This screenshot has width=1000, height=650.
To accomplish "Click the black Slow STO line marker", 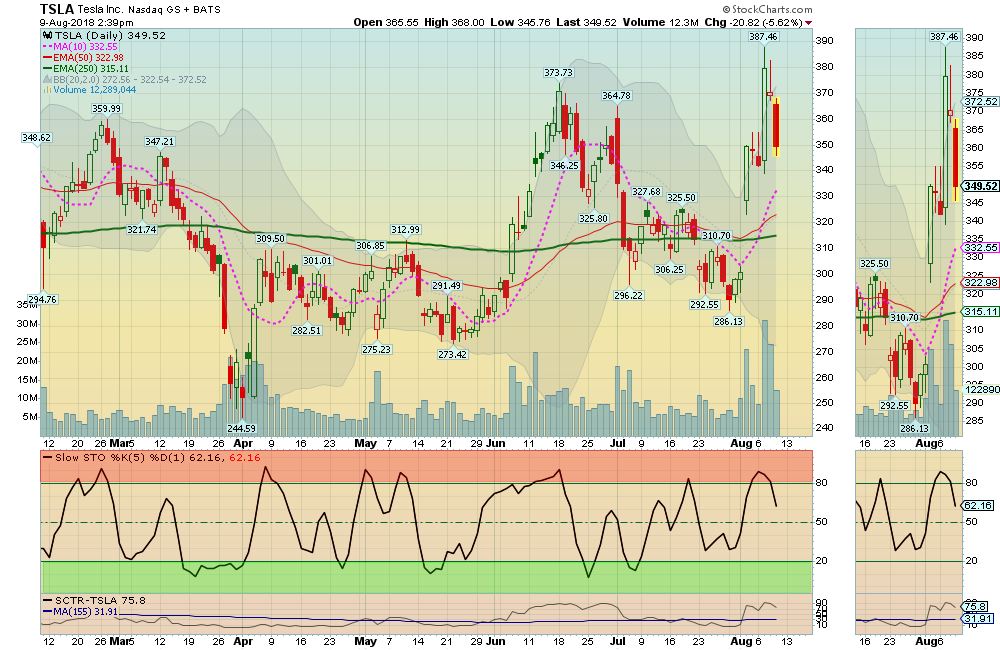I will pos(49,459).
